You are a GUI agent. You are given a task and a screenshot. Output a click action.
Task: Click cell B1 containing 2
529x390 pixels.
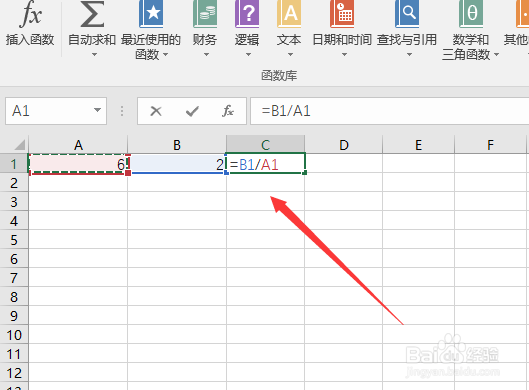pos(177,164)
